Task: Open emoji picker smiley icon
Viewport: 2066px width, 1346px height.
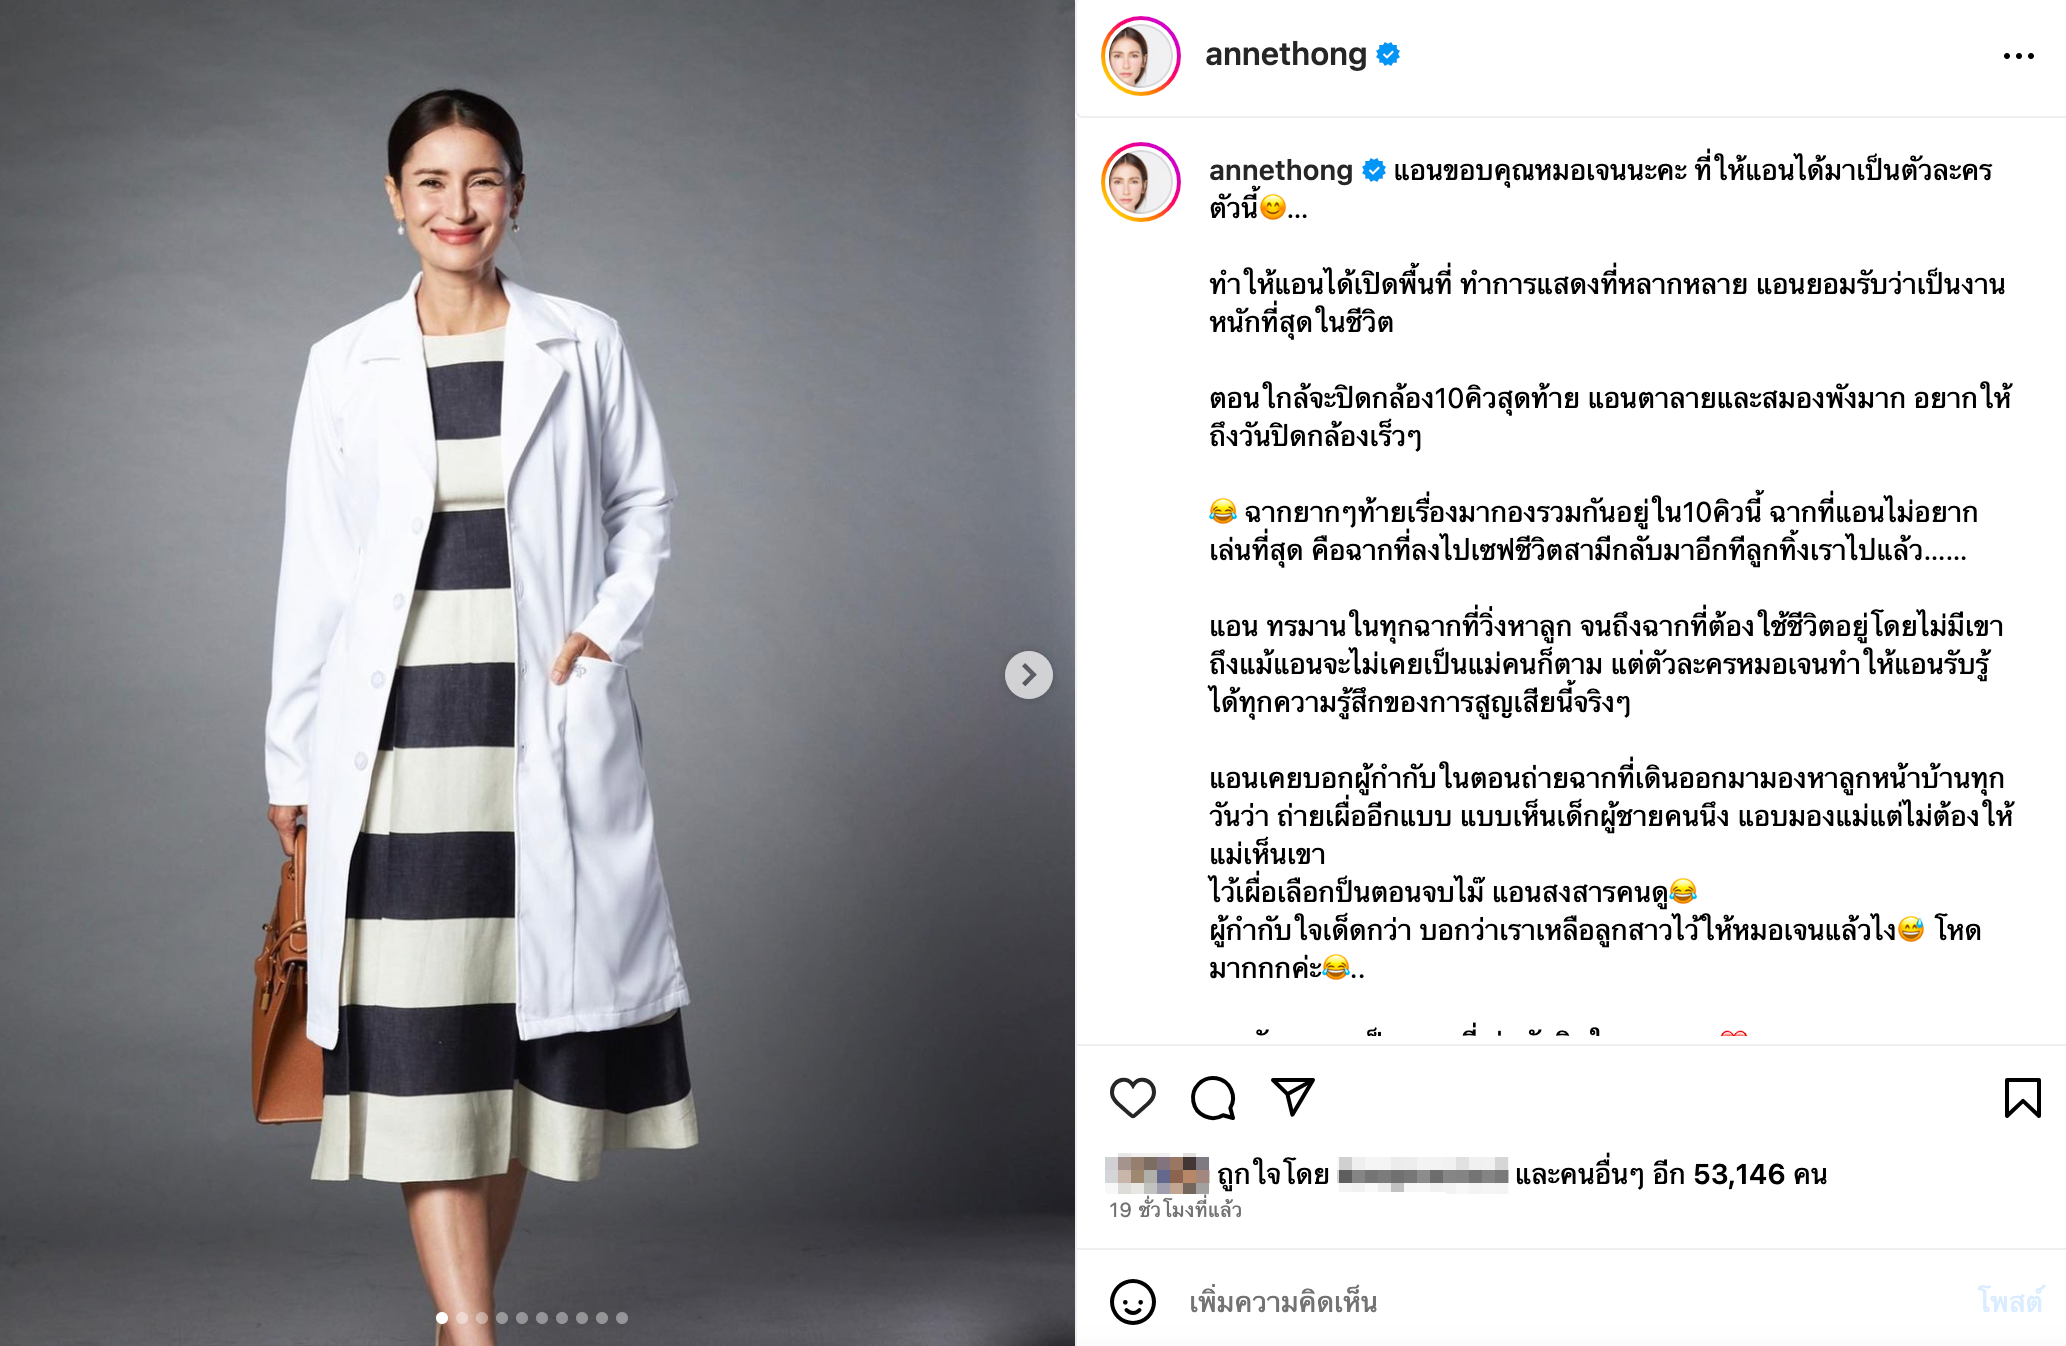Action: pyautogui.click(x=1133, y=1302)
